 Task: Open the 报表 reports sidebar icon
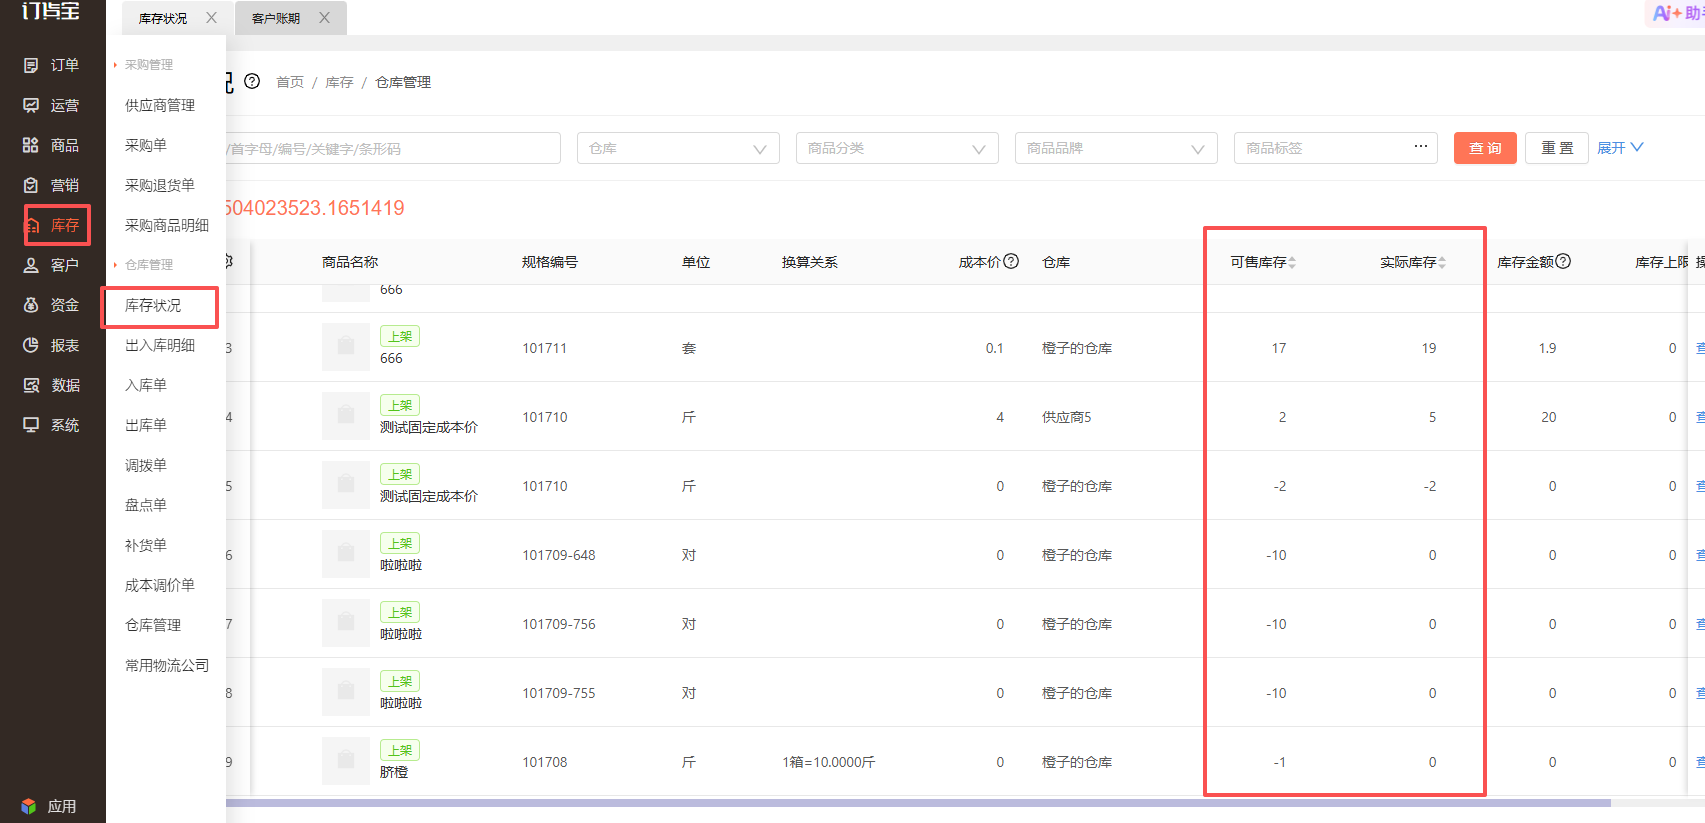coord(31,345)
